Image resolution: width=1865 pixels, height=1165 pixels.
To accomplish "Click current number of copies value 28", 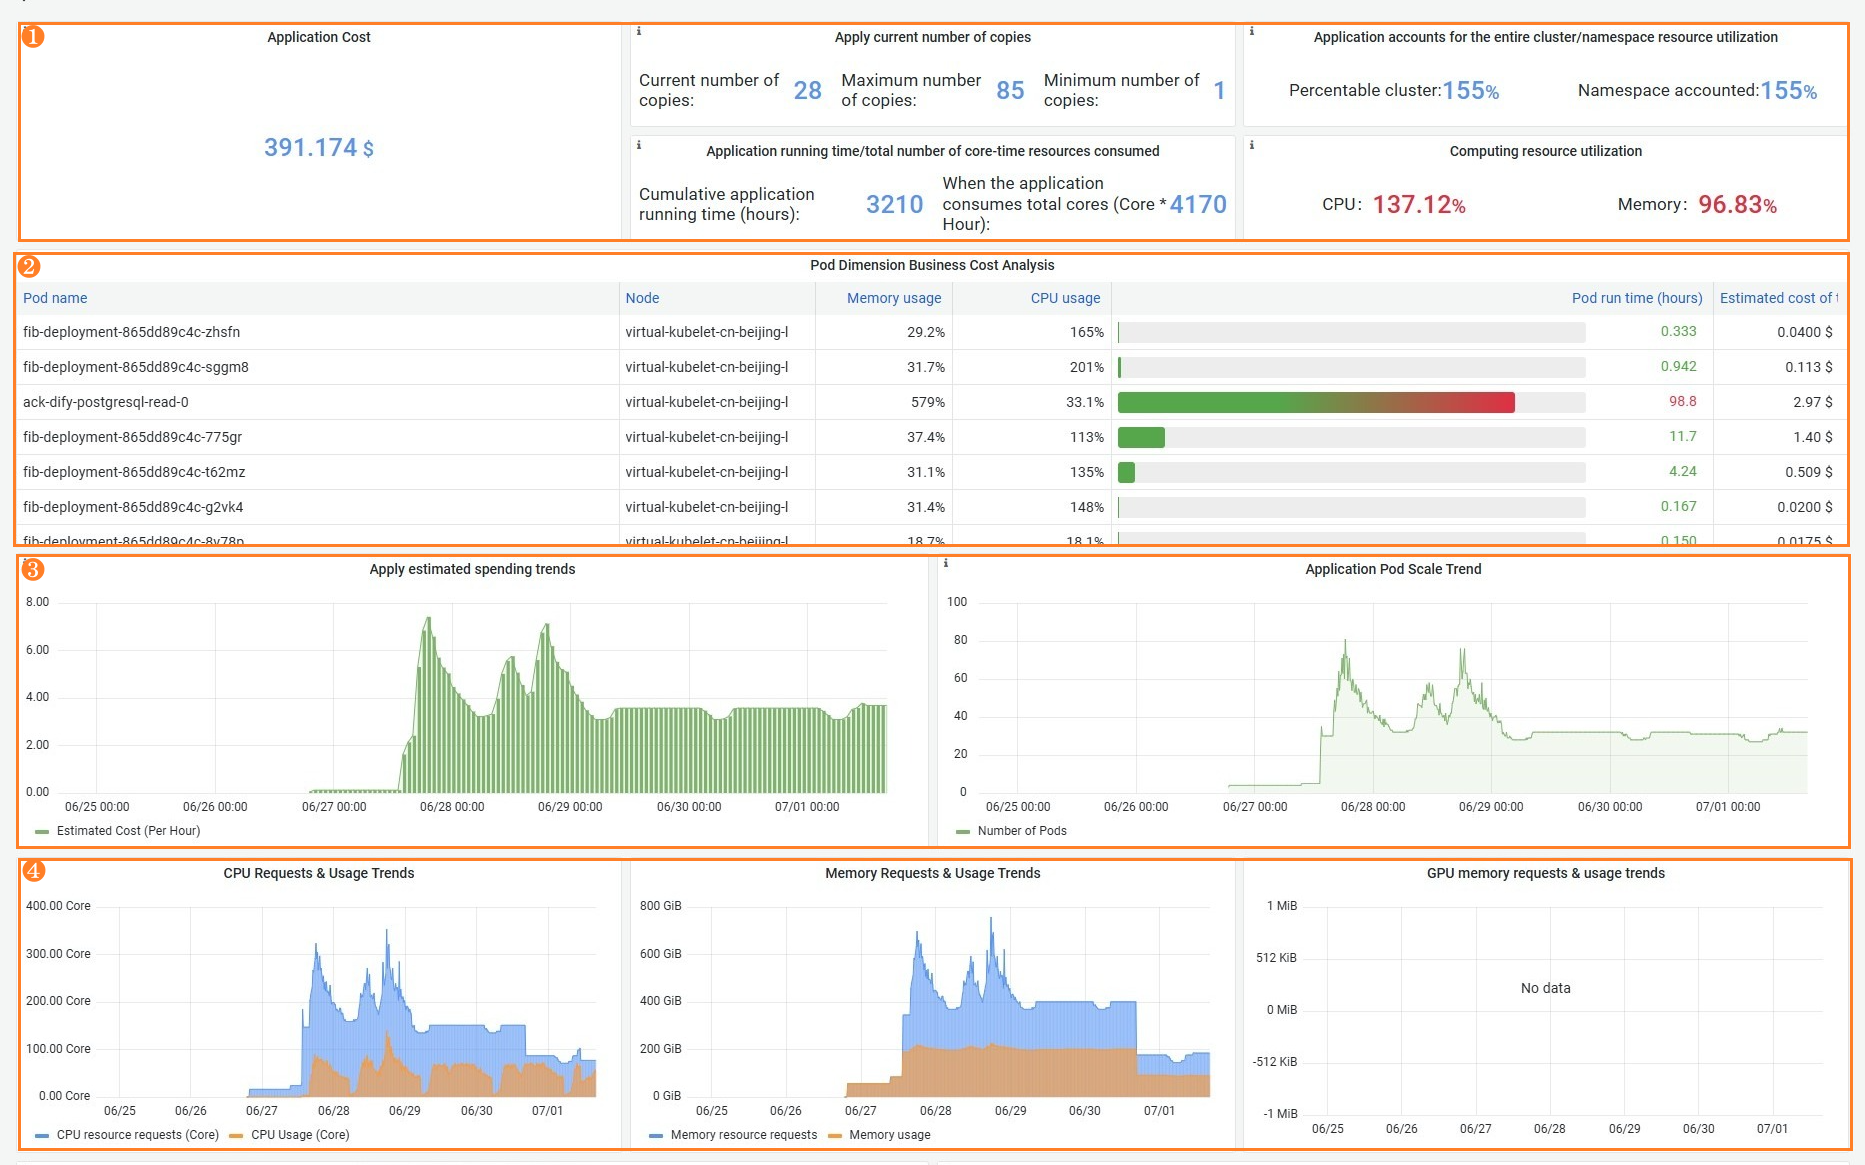I will tap(807, 91).
